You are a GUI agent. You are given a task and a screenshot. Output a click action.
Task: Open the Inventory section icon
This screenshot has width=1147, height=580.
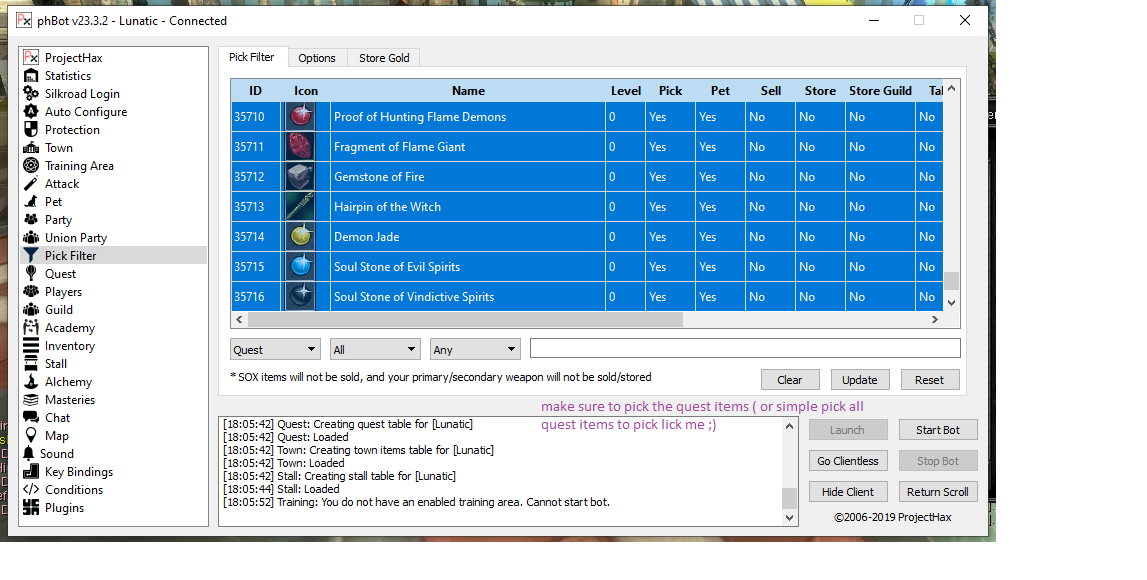31,346
